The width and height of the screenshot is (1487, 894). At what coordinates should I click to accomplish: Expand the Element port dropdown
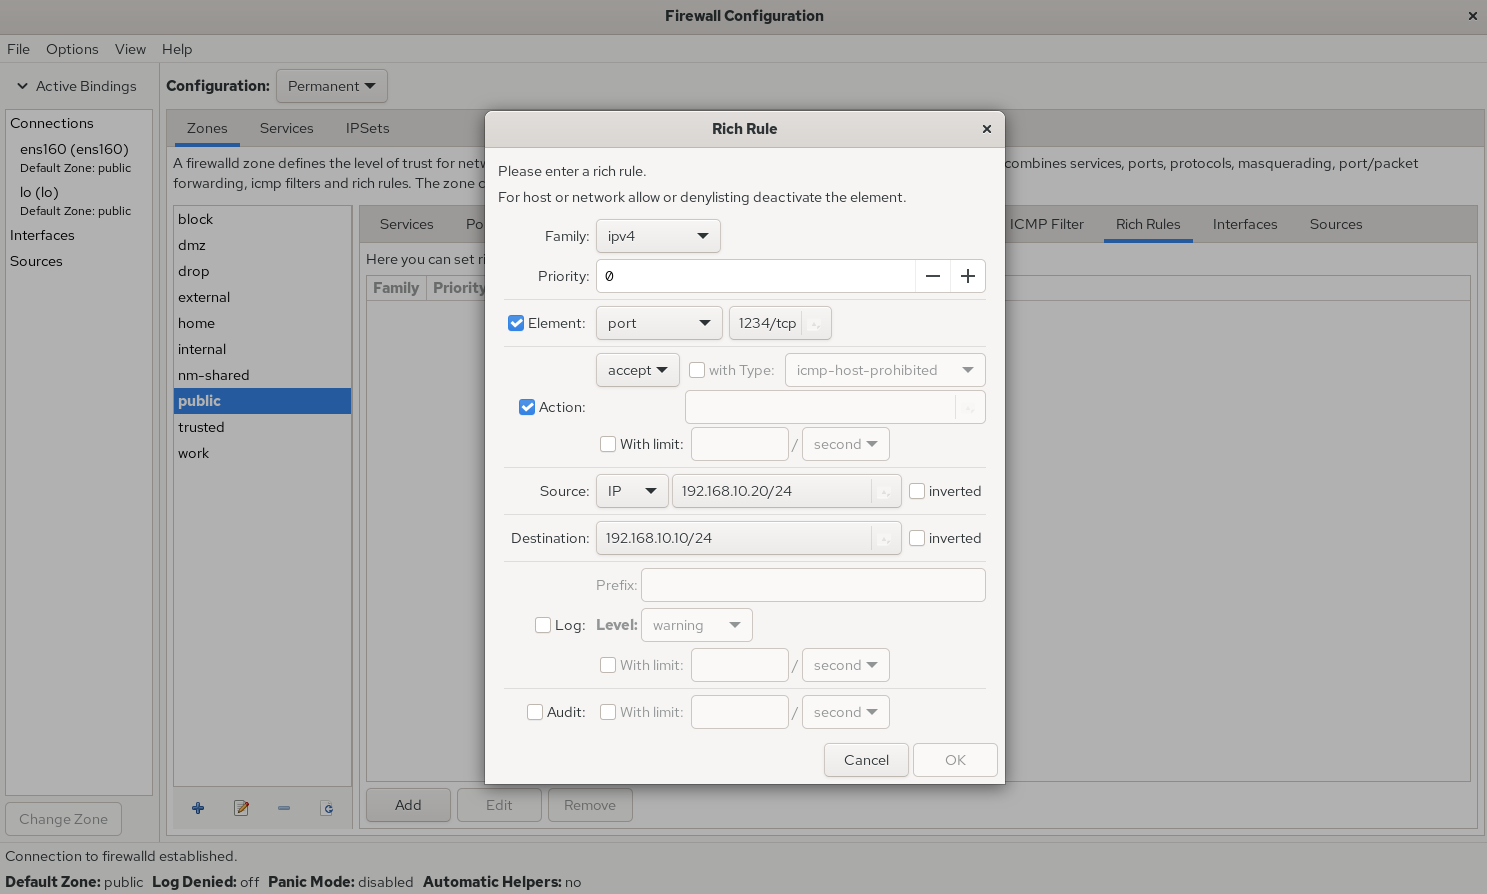[x=658, y=323]
